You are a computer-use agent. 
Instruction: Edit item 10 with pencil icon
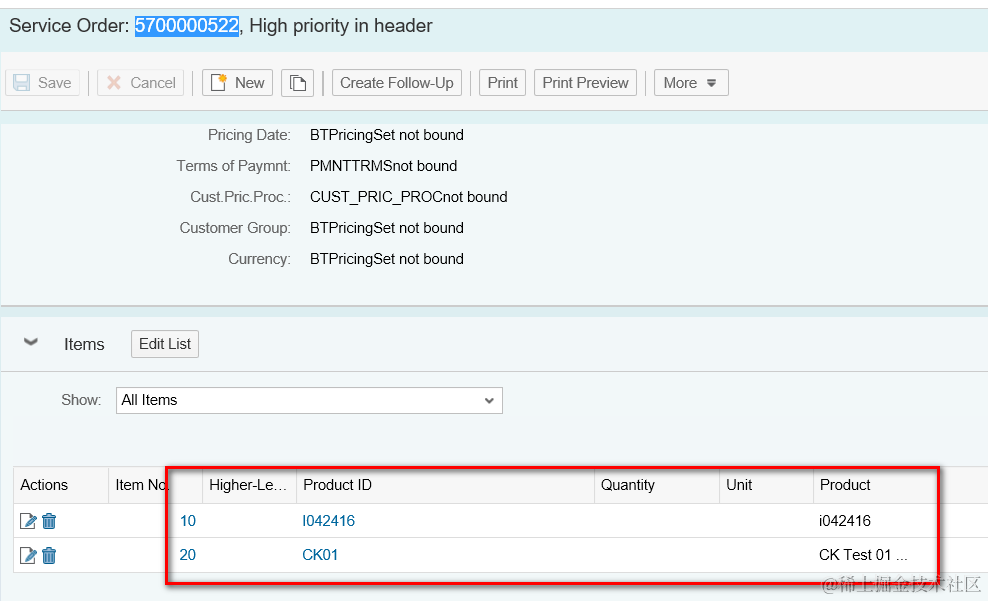[28, 521]
